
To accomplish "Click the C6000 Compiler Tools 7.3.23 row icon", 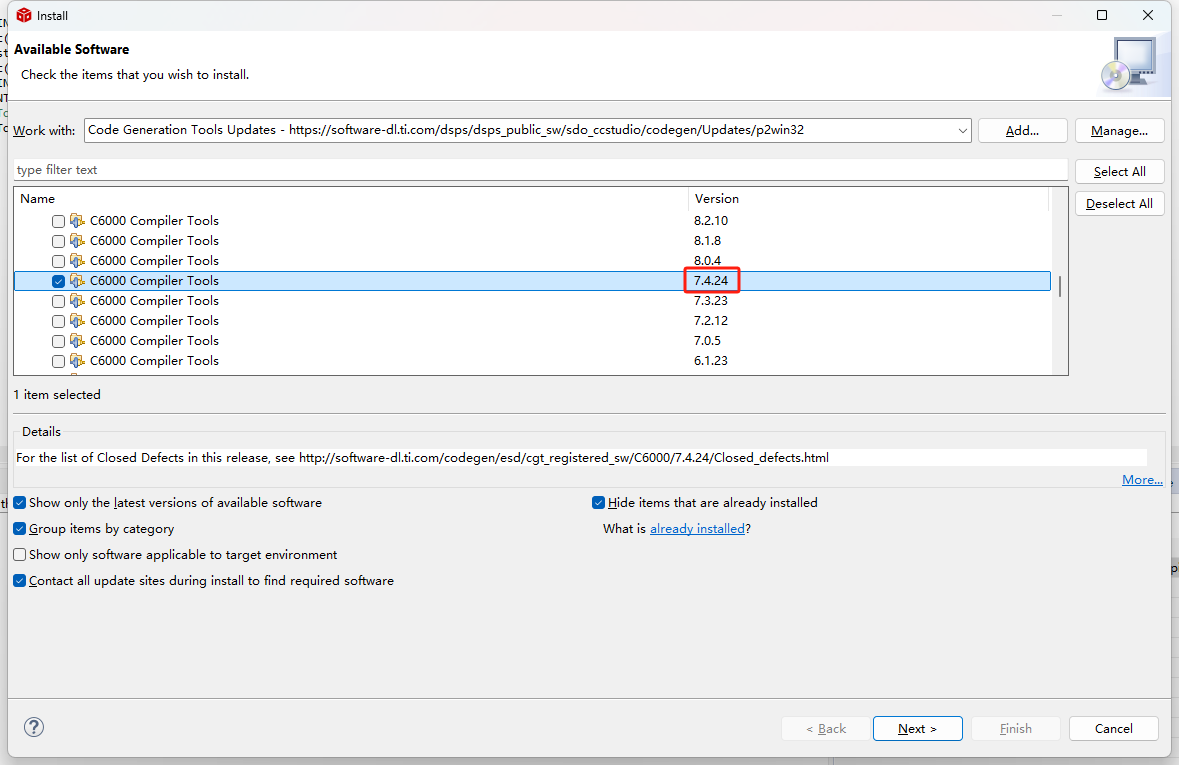I will tap(77, 301).
